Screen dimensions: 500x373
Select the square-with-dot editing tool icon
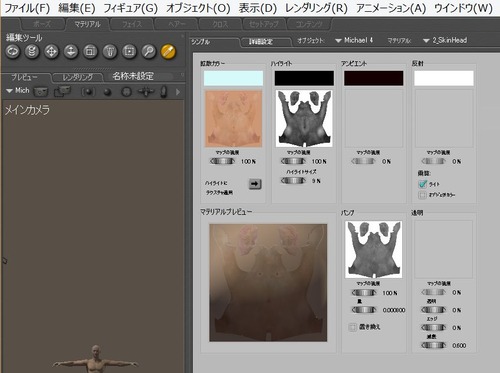click(x=129, y=52)
